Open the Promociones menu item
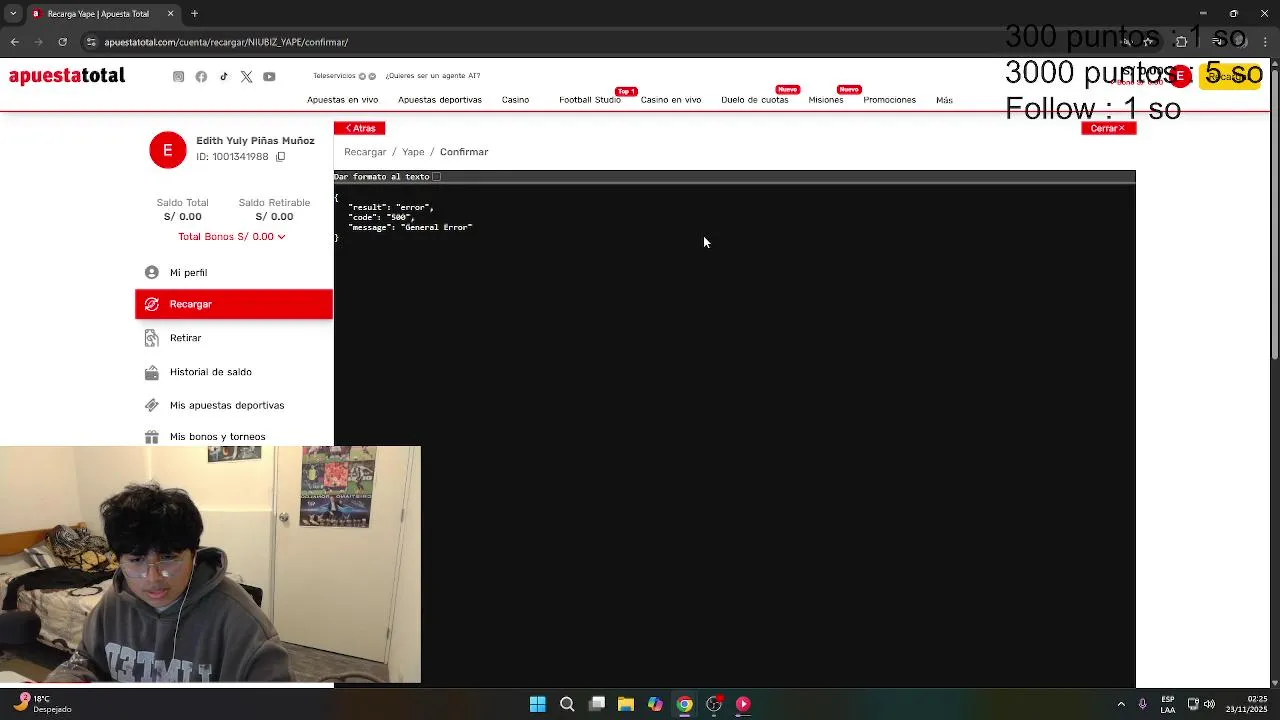1280x720 pixels. point(889,100)
